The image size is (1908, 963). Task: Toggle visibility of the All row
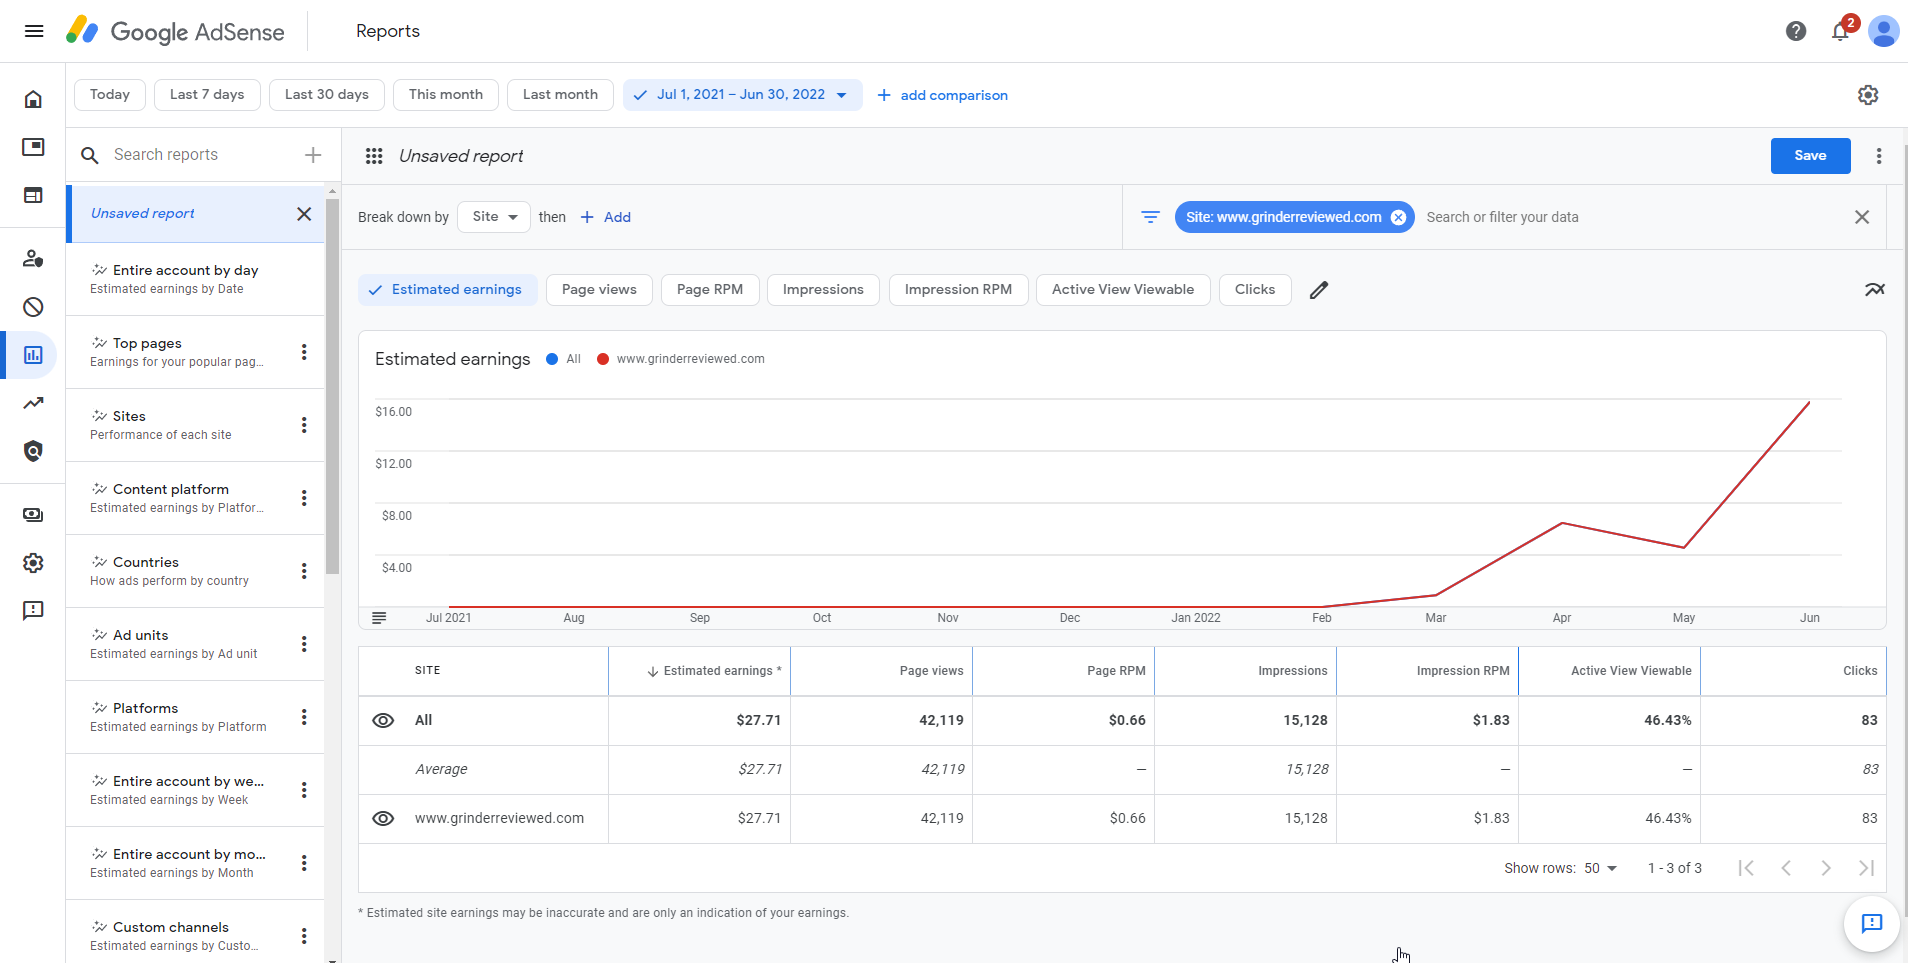(383, 721)
